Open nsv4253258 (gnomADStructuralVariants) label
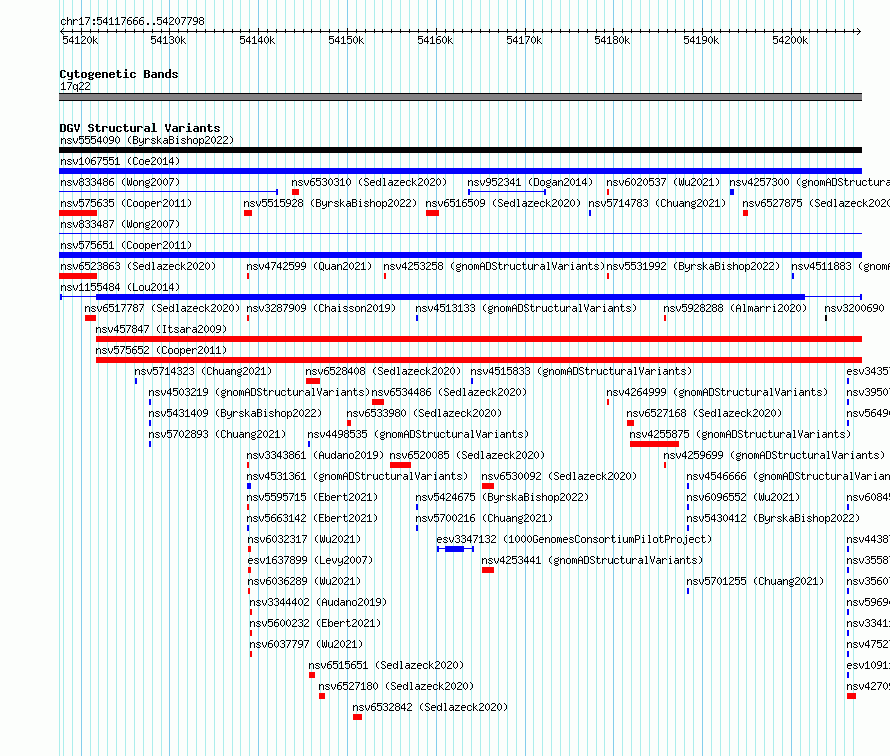The width and height of the screenshot is (890, 756). pyautogui.click(x=494, y=266)
